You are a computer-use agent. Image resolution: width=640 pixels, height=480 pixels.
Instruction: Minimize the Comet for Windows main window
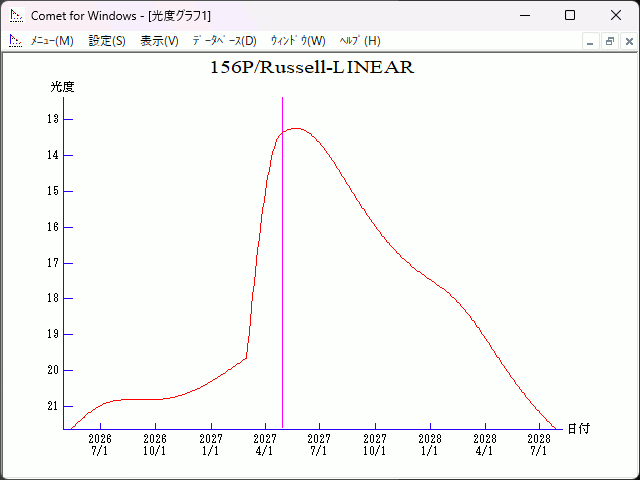(x=524, y=16)
